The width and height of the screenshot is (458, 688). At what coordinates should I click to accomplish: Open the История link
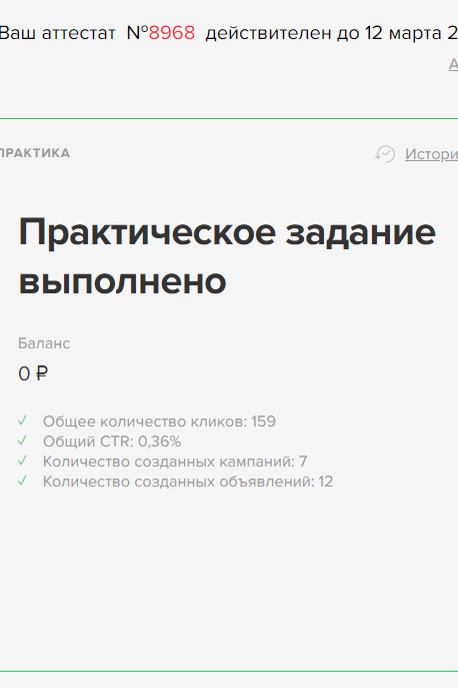431,154
